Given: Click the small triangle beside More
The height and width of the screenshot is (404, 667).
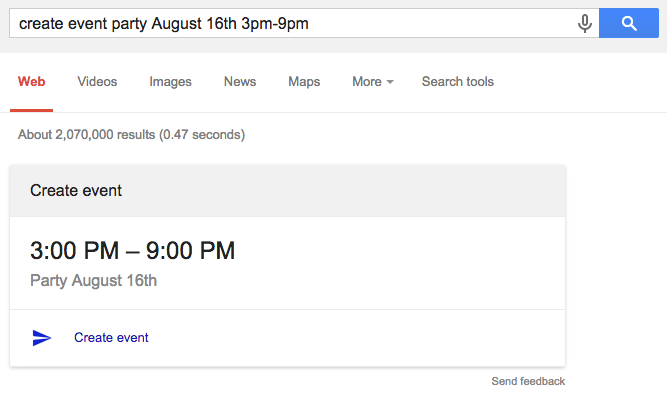Looking at the screenshot, I should point(390,83).
